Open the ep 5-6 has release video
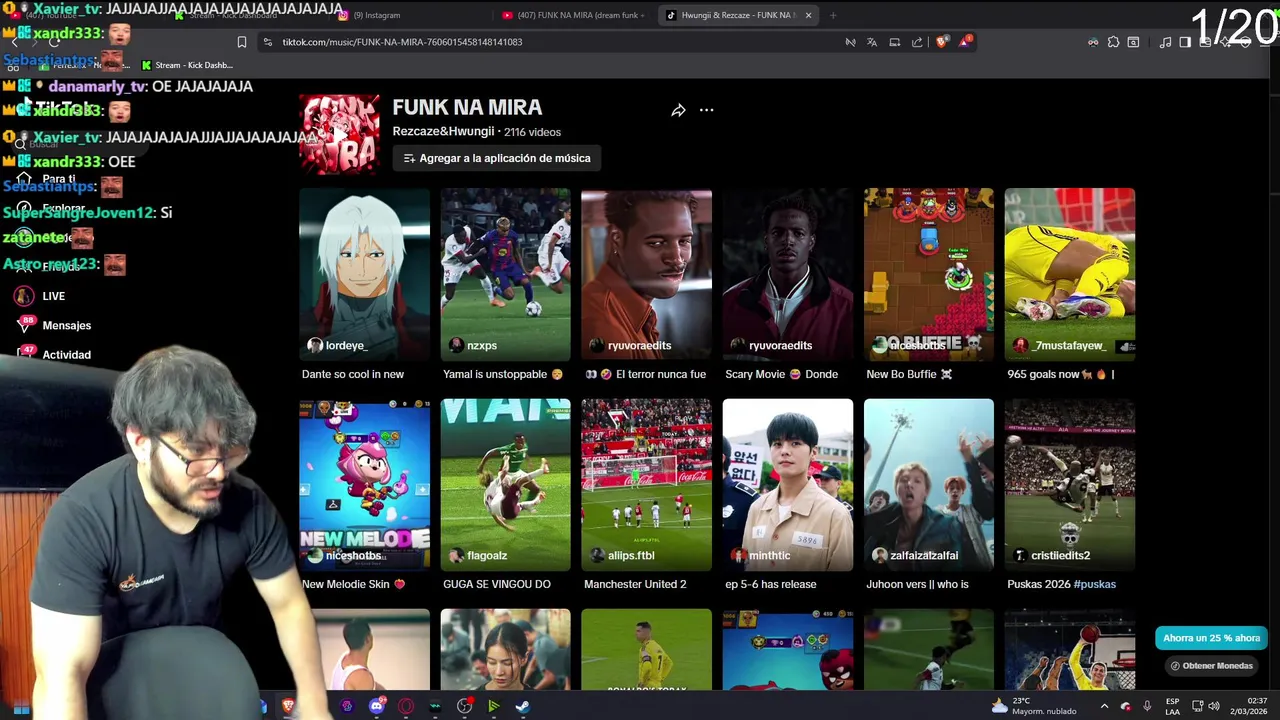1280x720 pixels. pos(788,484)
